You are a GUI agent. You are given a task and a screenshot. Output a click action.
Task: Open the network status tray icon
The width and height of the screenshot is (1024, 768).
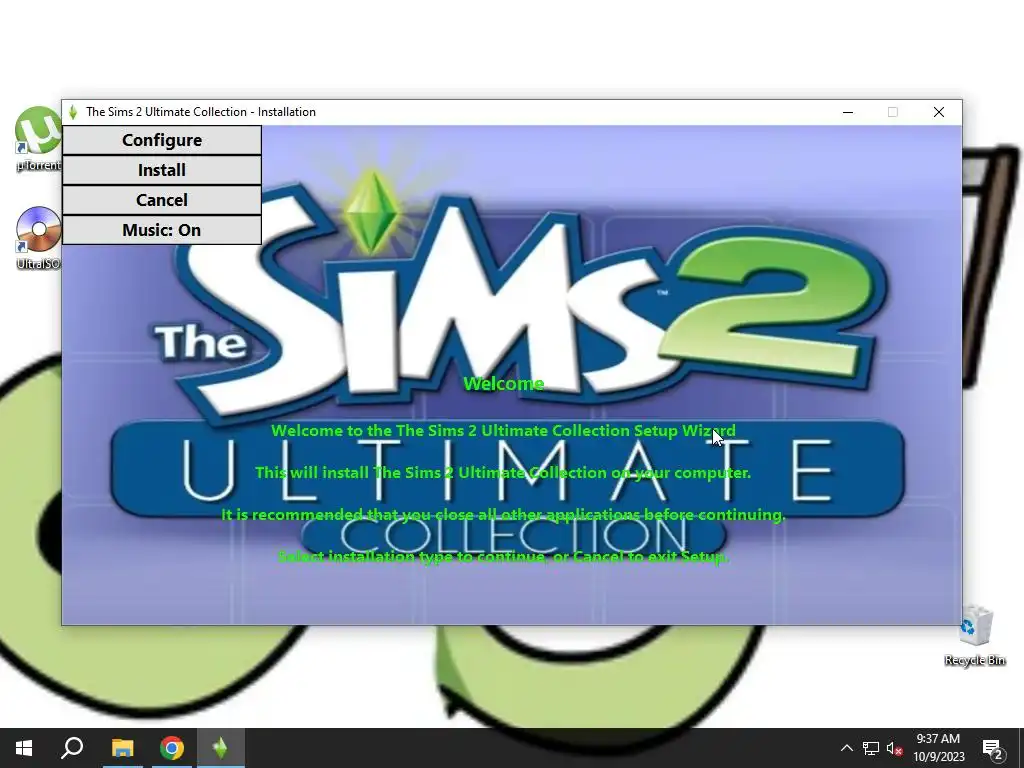(x=871, y=748)
